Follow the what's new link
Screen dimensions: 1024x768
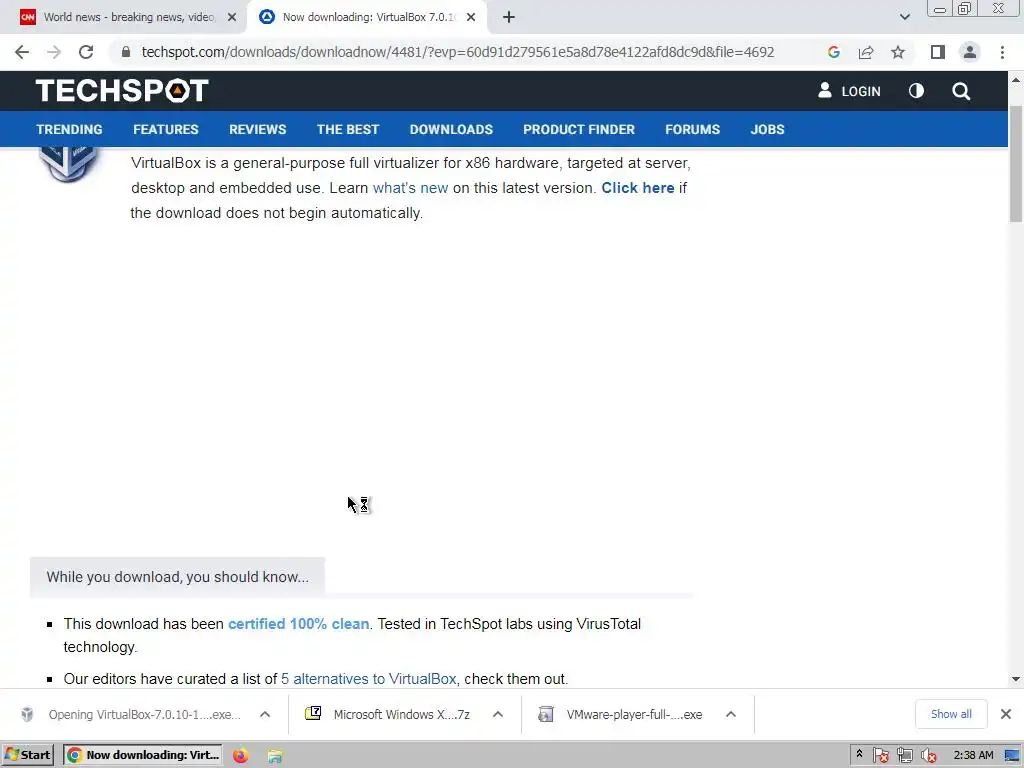pyautogui.click(x=410, y=188)
